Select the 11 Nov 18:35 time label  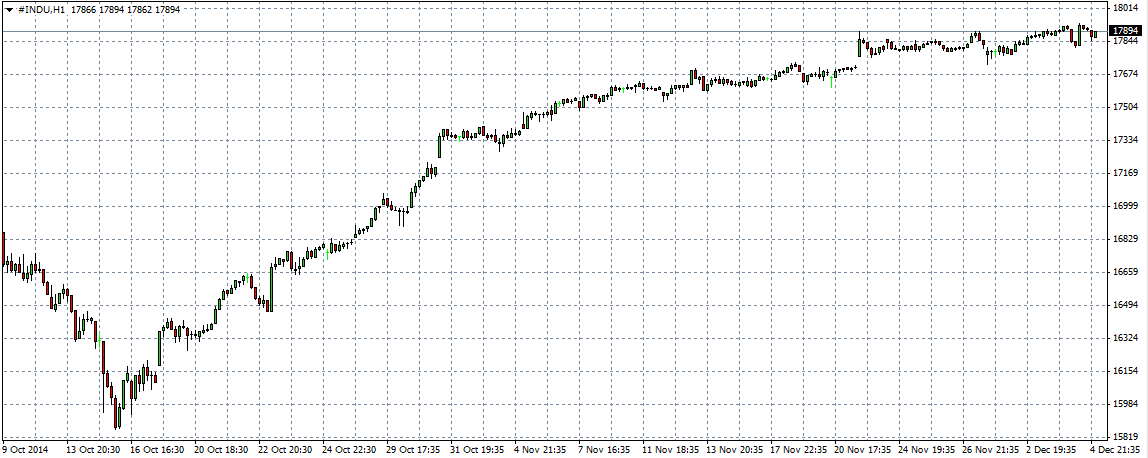click(x=670, y=450)
